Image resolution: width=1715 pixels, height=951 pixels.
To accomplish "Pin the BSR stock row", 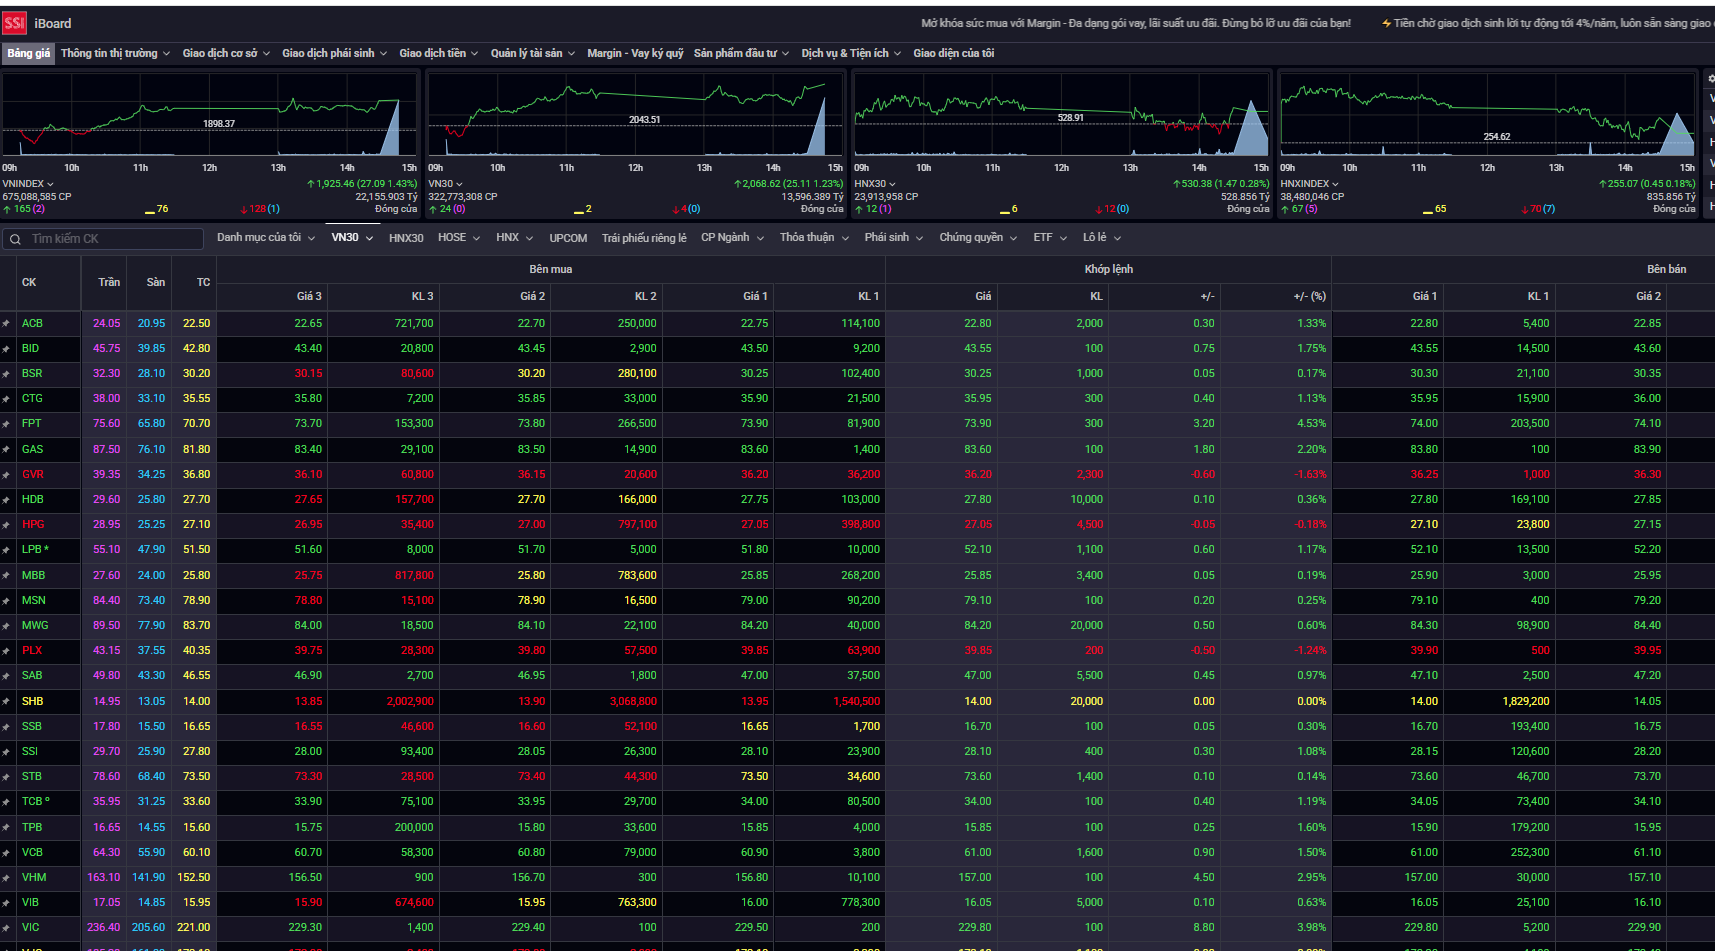I will (x=6, y=374).
